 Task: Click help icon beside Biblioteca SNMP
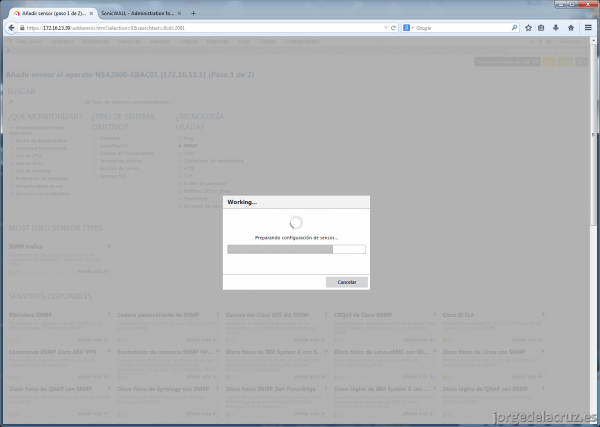[109, 315]
